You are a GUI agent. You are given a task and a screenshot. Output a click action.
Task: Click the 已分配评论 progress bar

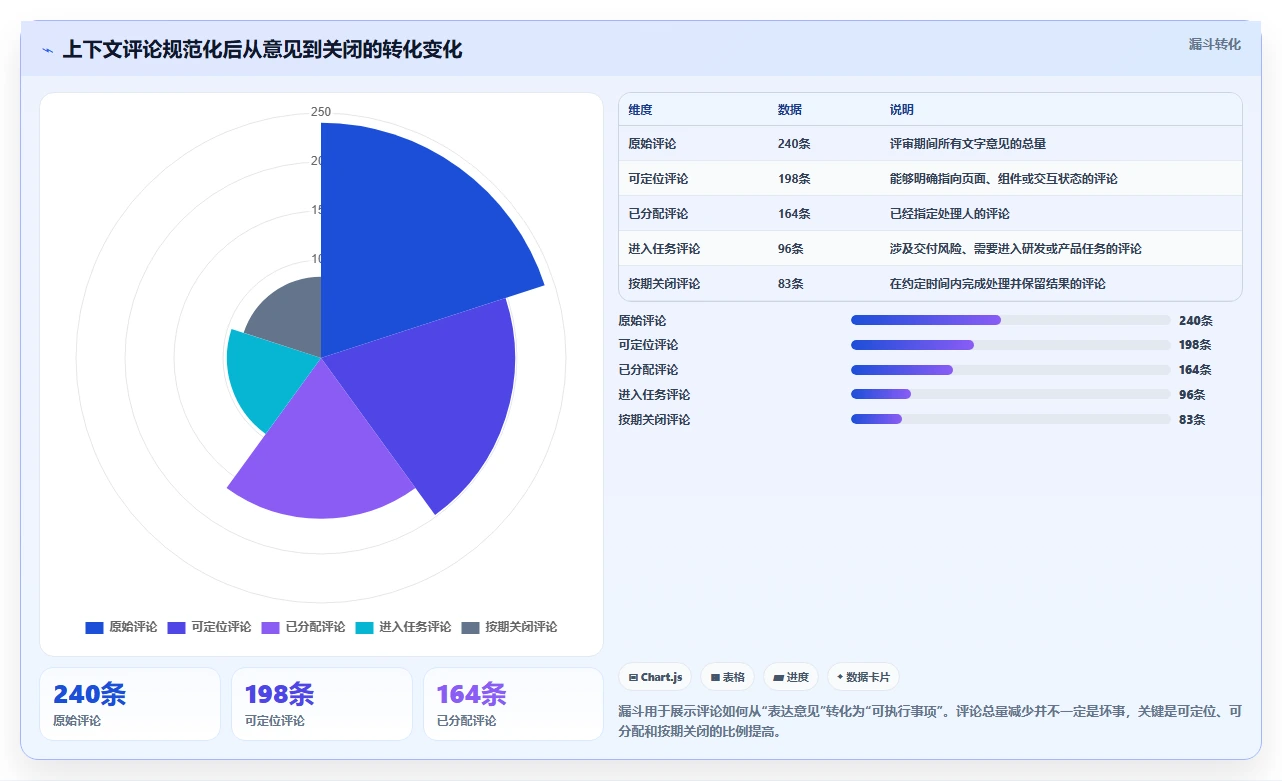(x=1010, y=370)
